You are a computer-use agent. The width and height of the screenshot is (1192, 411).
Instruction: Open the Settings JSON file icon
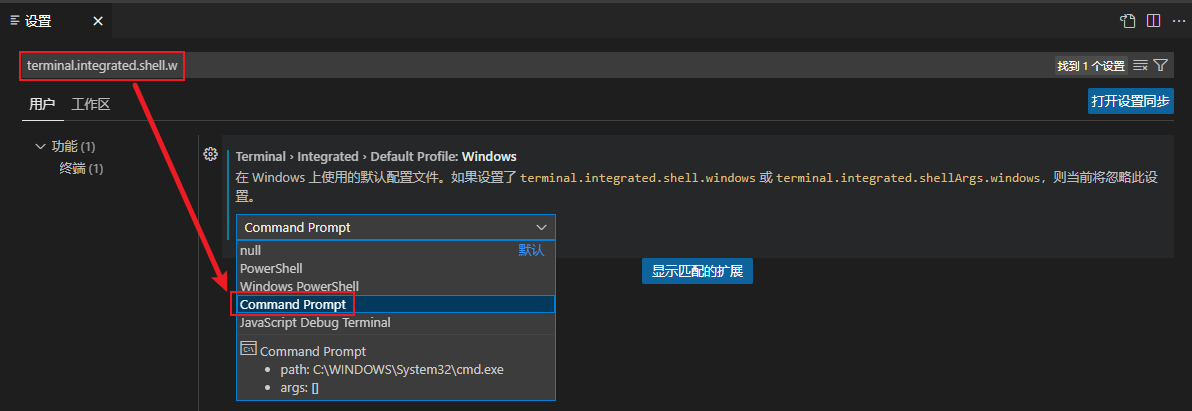pyautogui.click(x=1128, y=20)
